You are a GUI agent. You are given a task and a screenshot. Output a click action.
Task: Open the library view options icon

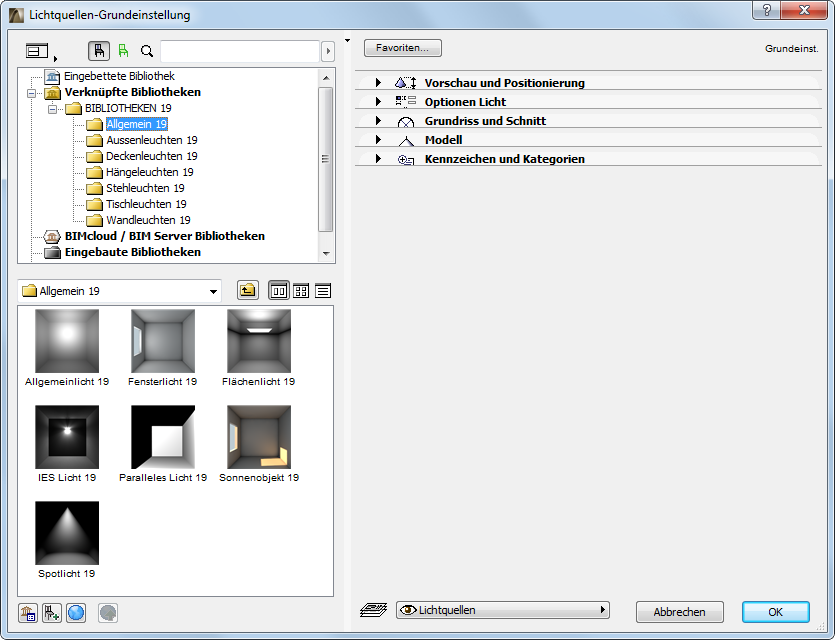click(40, 51)
